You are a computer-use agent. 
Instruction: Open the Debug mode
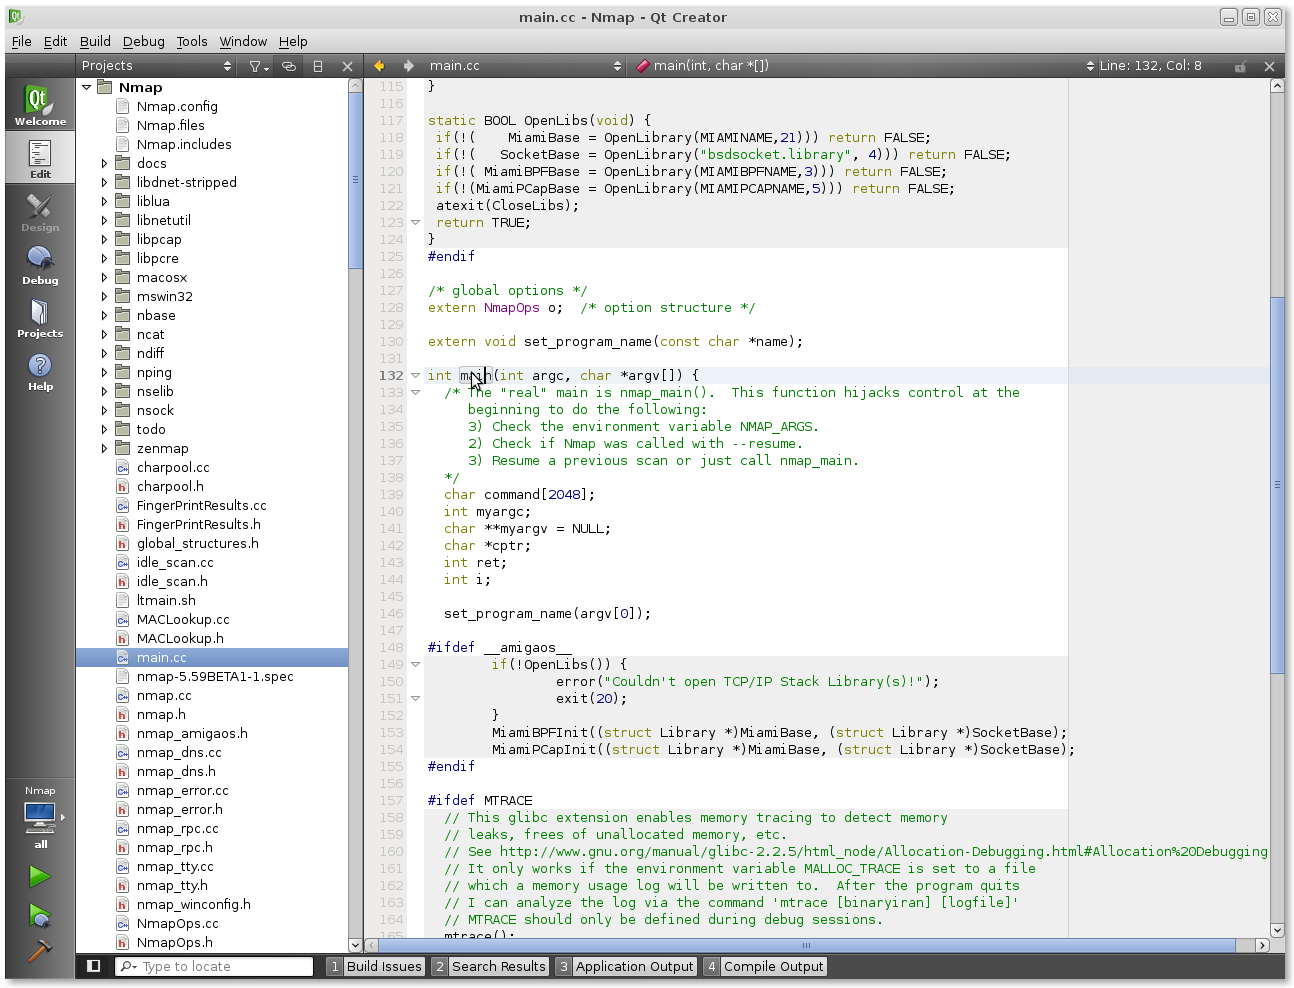pos(40,265)
